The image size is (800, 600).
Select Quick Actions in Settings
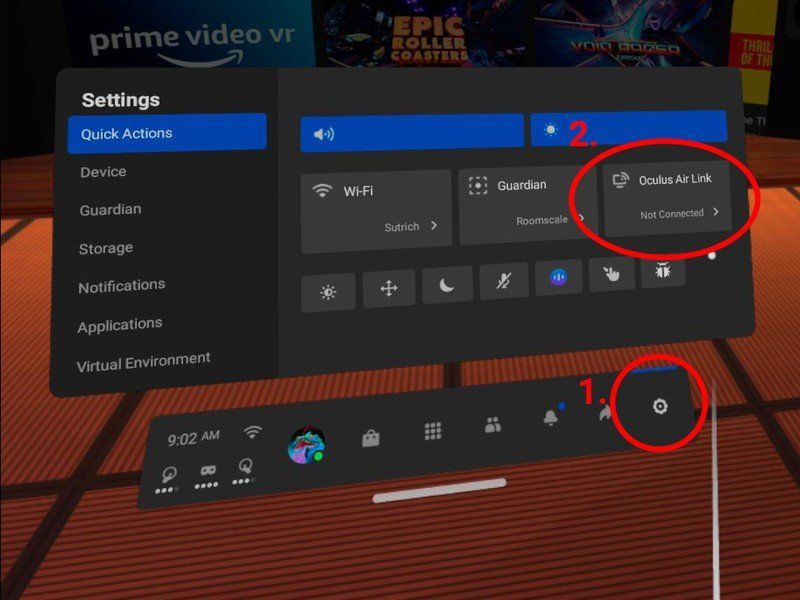click(129, 132)
